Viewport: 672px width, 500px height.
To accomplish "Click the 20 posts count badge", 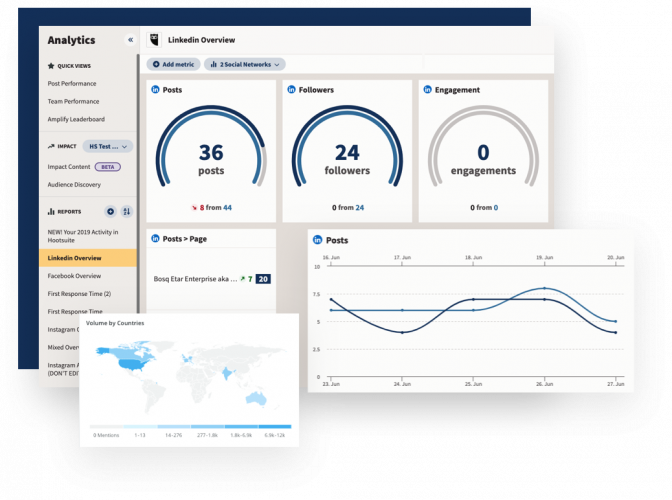I will pos(263,279).
